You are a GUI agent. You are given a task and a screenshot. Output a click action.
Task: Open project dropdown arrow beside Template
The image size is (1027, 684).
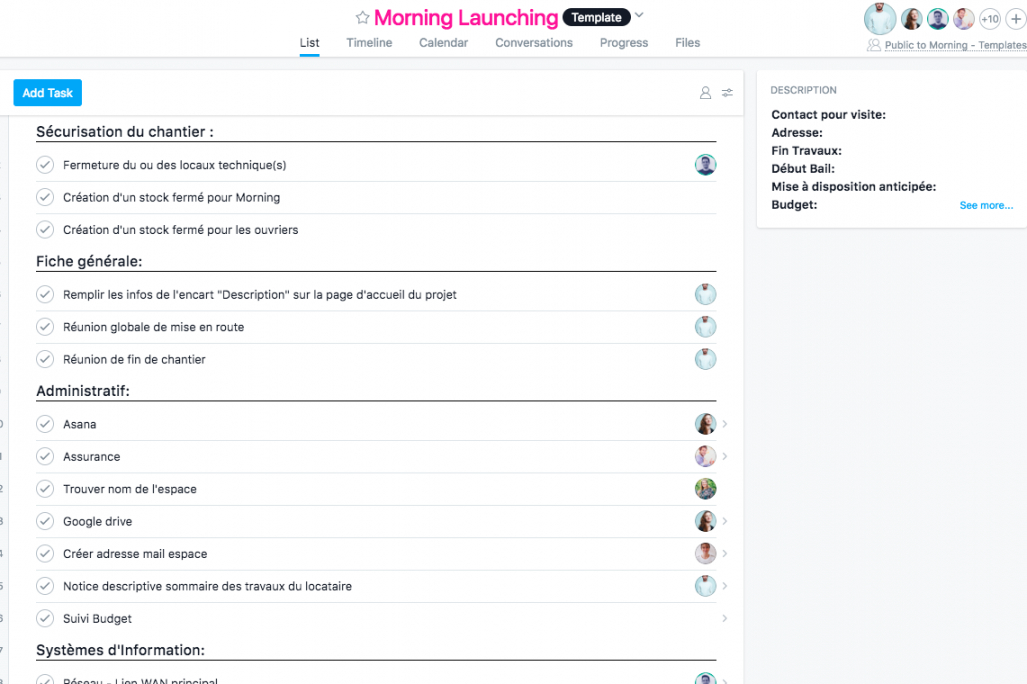[x=640, y=16]
